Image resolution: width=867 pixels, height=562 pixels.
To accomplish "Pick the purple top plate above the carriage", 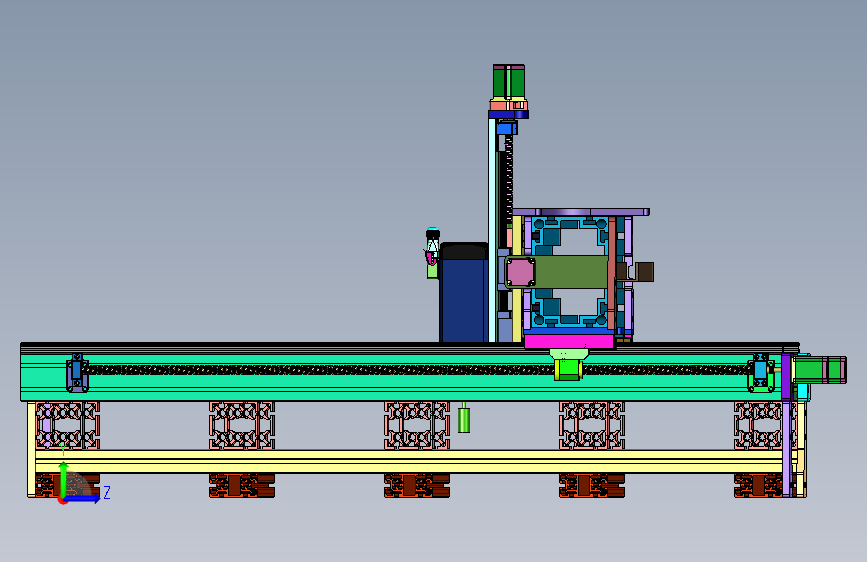I will coord(581,212).
